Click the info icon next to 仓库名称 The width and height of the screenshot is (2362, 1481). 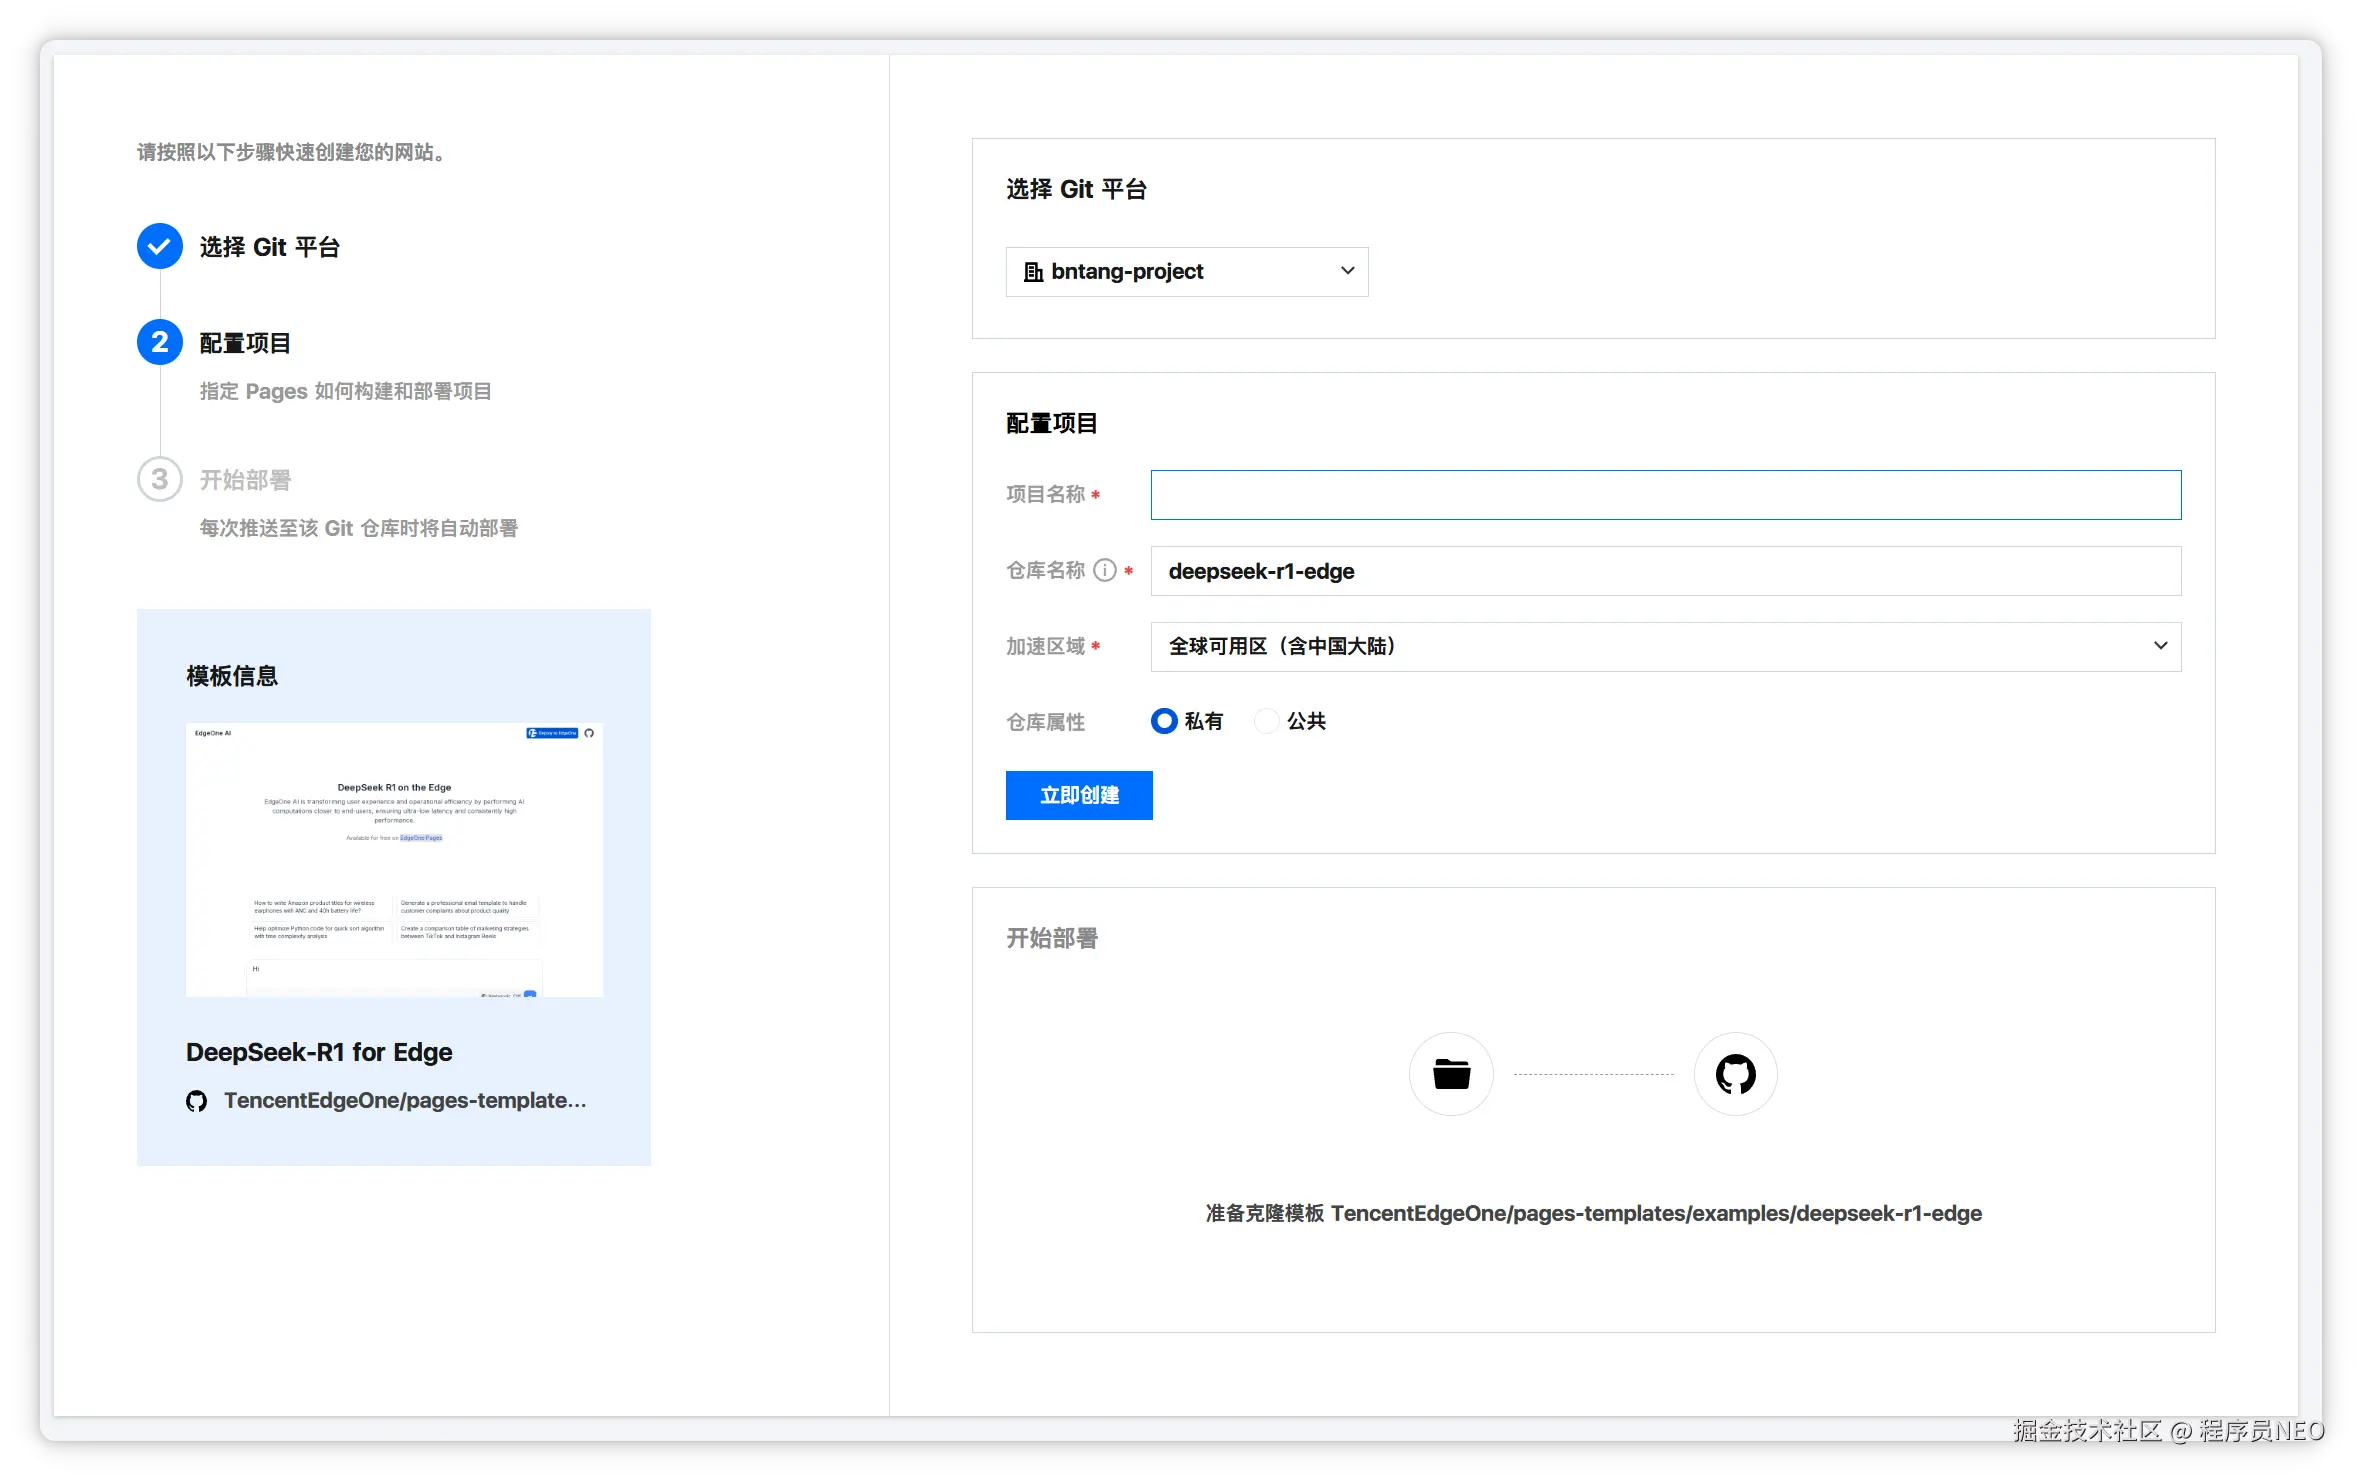(1104, 570)
